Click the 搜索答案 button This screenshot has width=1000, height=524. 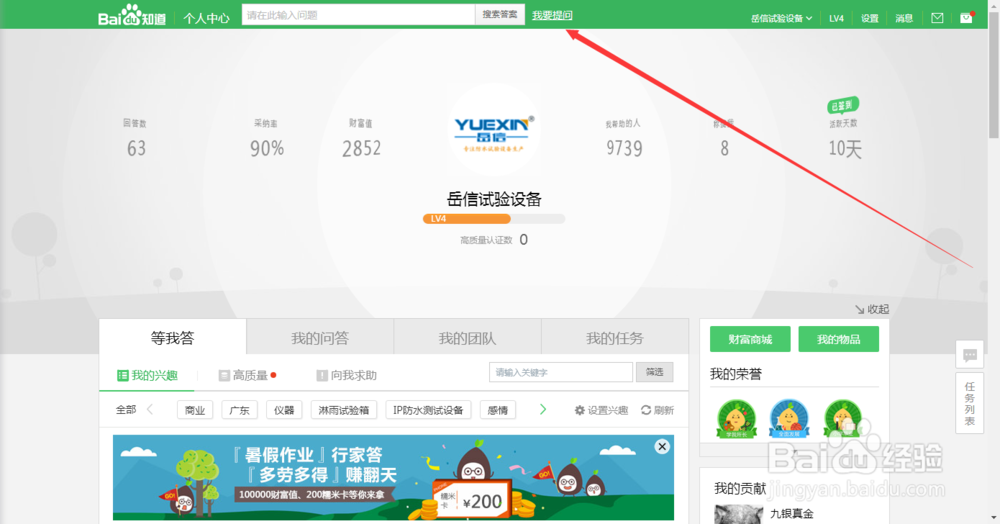click(x=500, y=14)
